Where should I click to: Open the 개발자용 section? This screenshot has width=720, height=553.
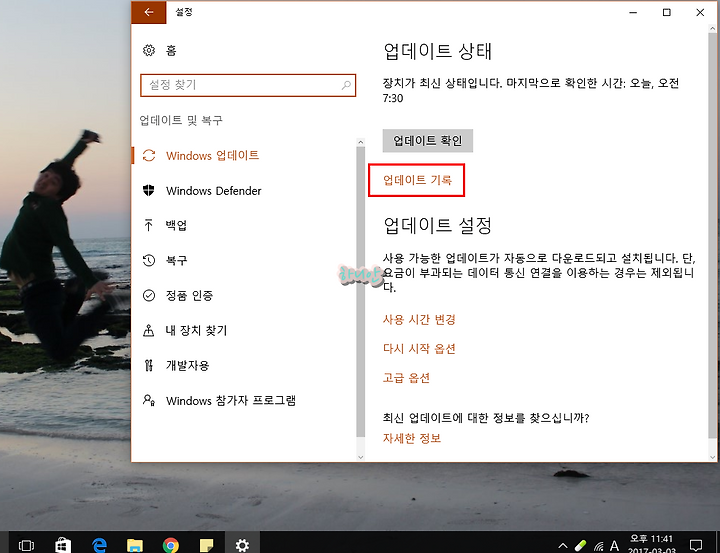pos(187,365)
